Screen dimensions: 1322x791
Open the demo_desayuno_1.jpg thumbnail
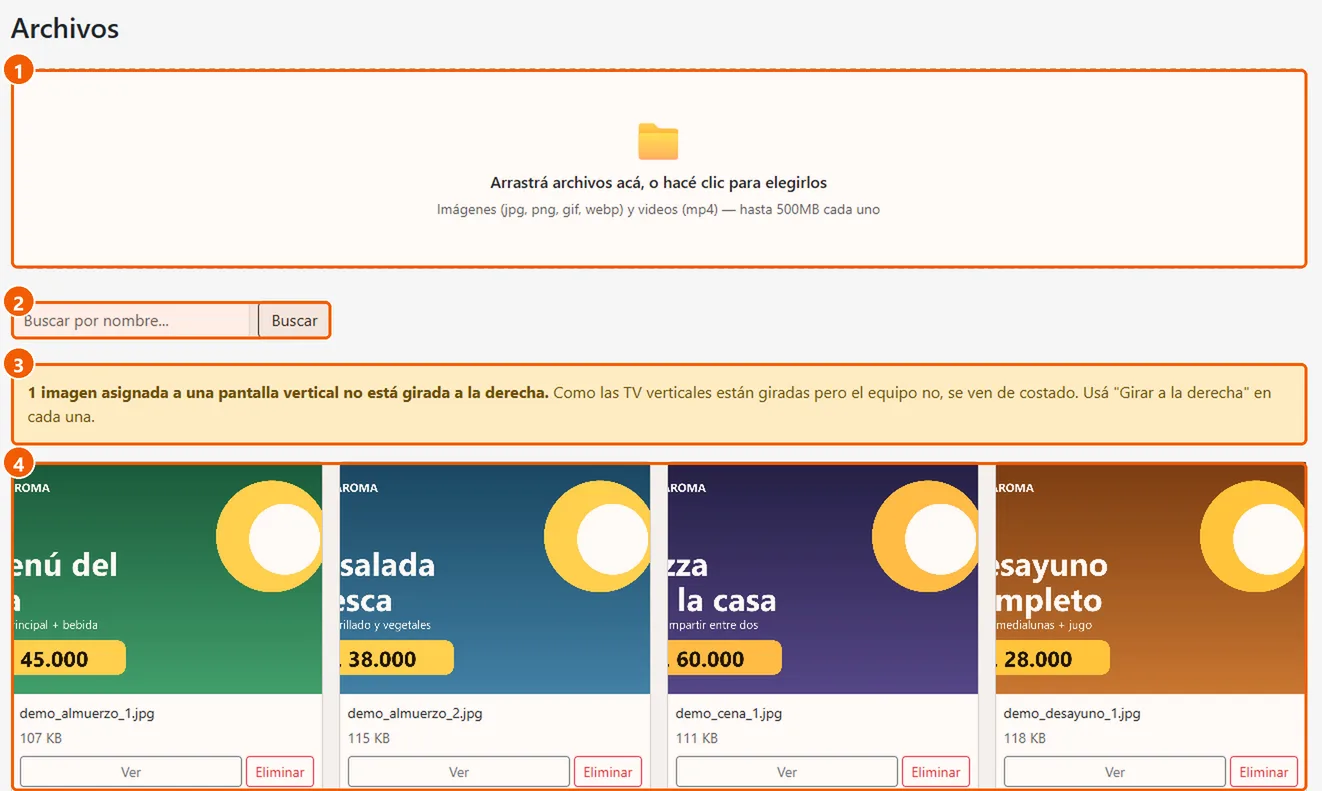[x=1150, y=579]
